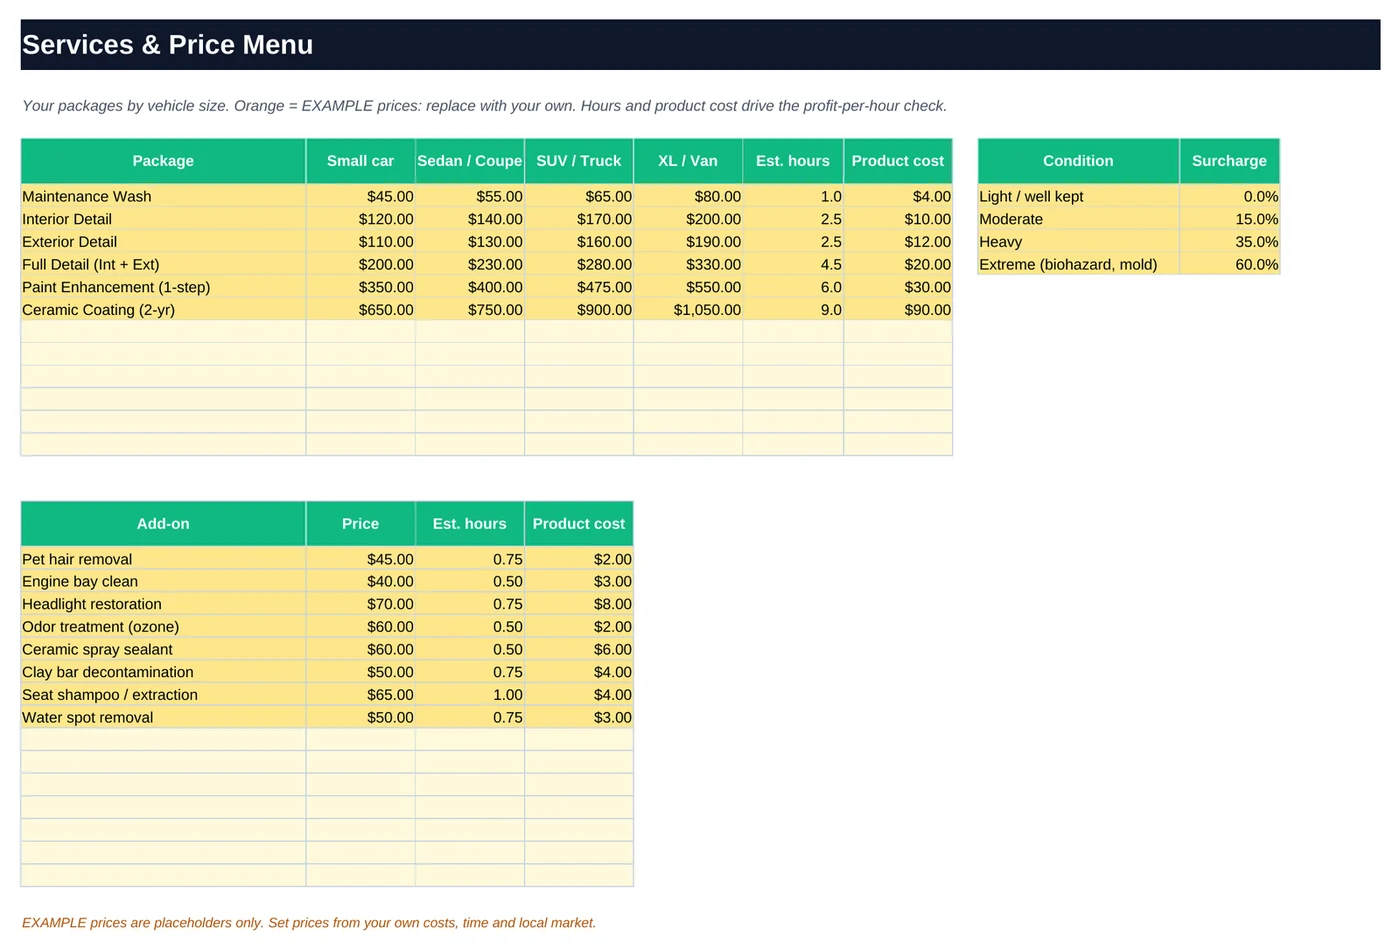Click the 35.0% Heavy surcharge value

coord(1229,242)
